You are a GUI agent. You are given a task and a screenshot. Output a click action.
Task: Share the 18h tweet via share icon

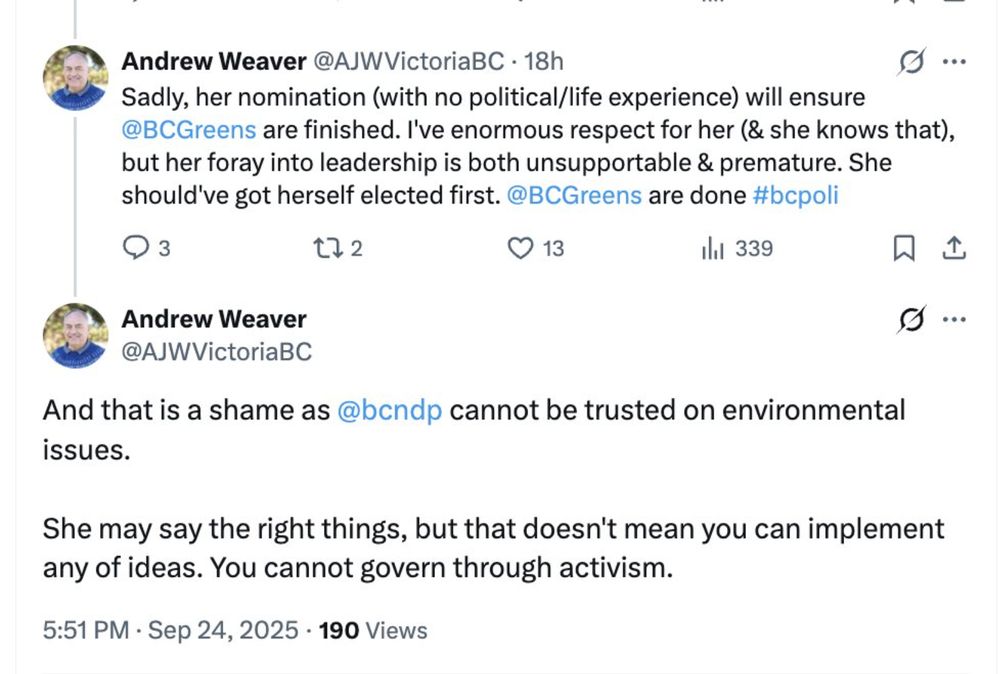pos(954,248)
